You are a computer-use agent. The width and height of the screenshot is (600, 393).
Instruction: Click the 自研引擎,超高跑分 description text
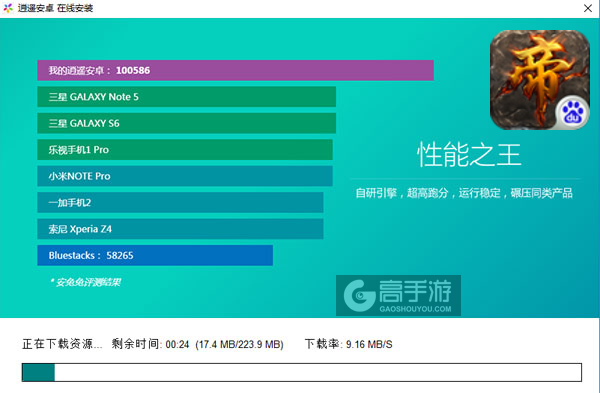[464, 193]
